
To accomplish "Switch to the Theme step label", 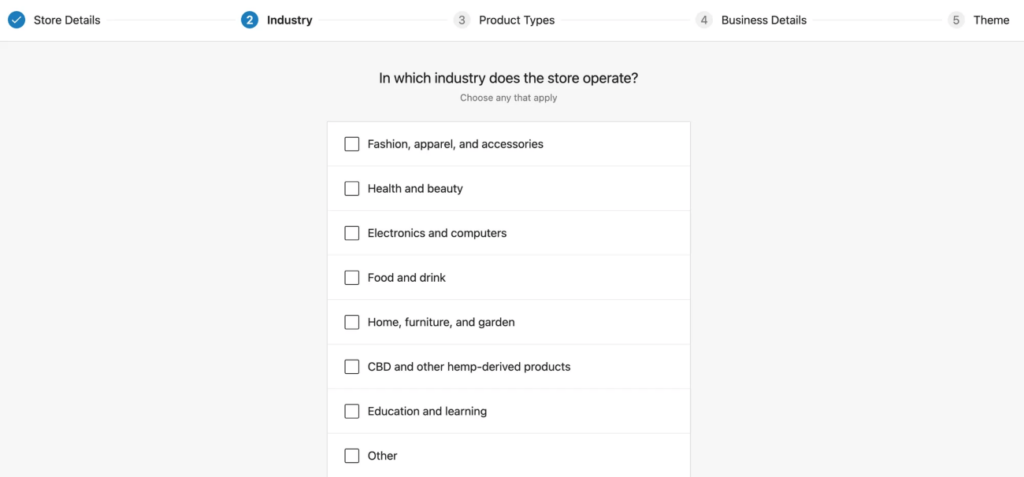I will pos(991,20).
